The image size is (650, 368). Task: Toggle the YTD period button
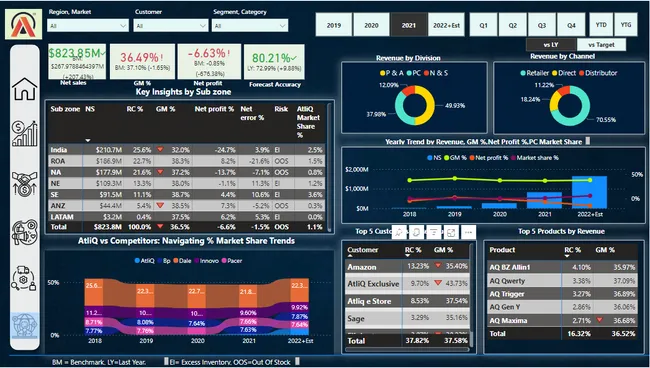coord(601,25)
